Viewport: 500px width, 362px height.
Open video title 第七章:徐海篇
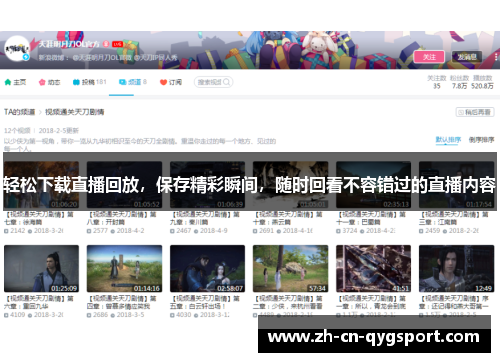coord(38,218)
